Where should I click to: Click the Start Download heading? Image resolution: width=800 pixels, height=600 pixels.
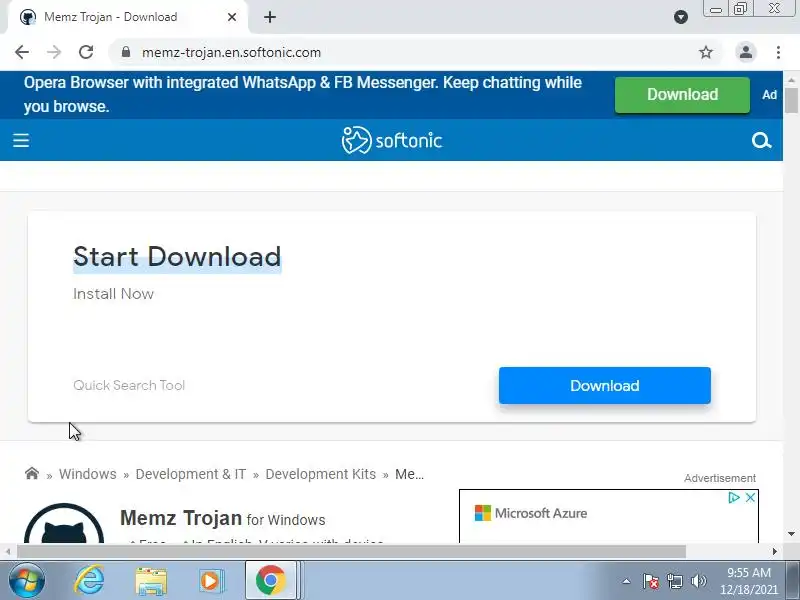click(177, 257)
